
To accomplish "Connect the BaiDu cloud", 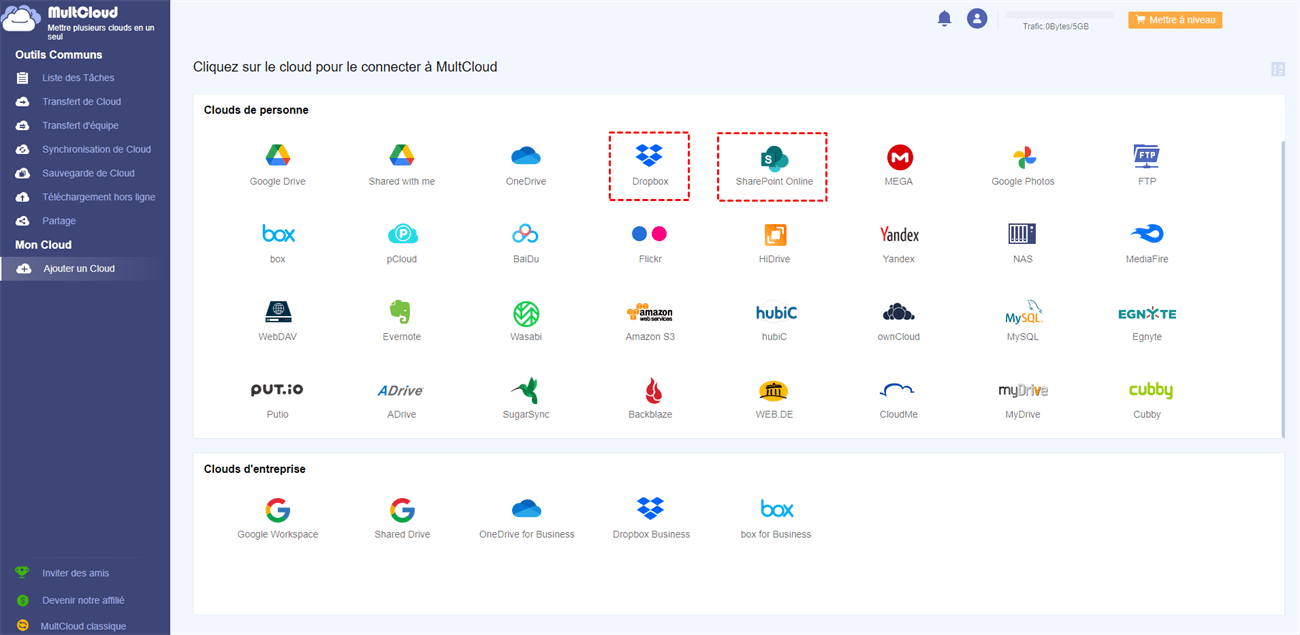I will [526, 243].
